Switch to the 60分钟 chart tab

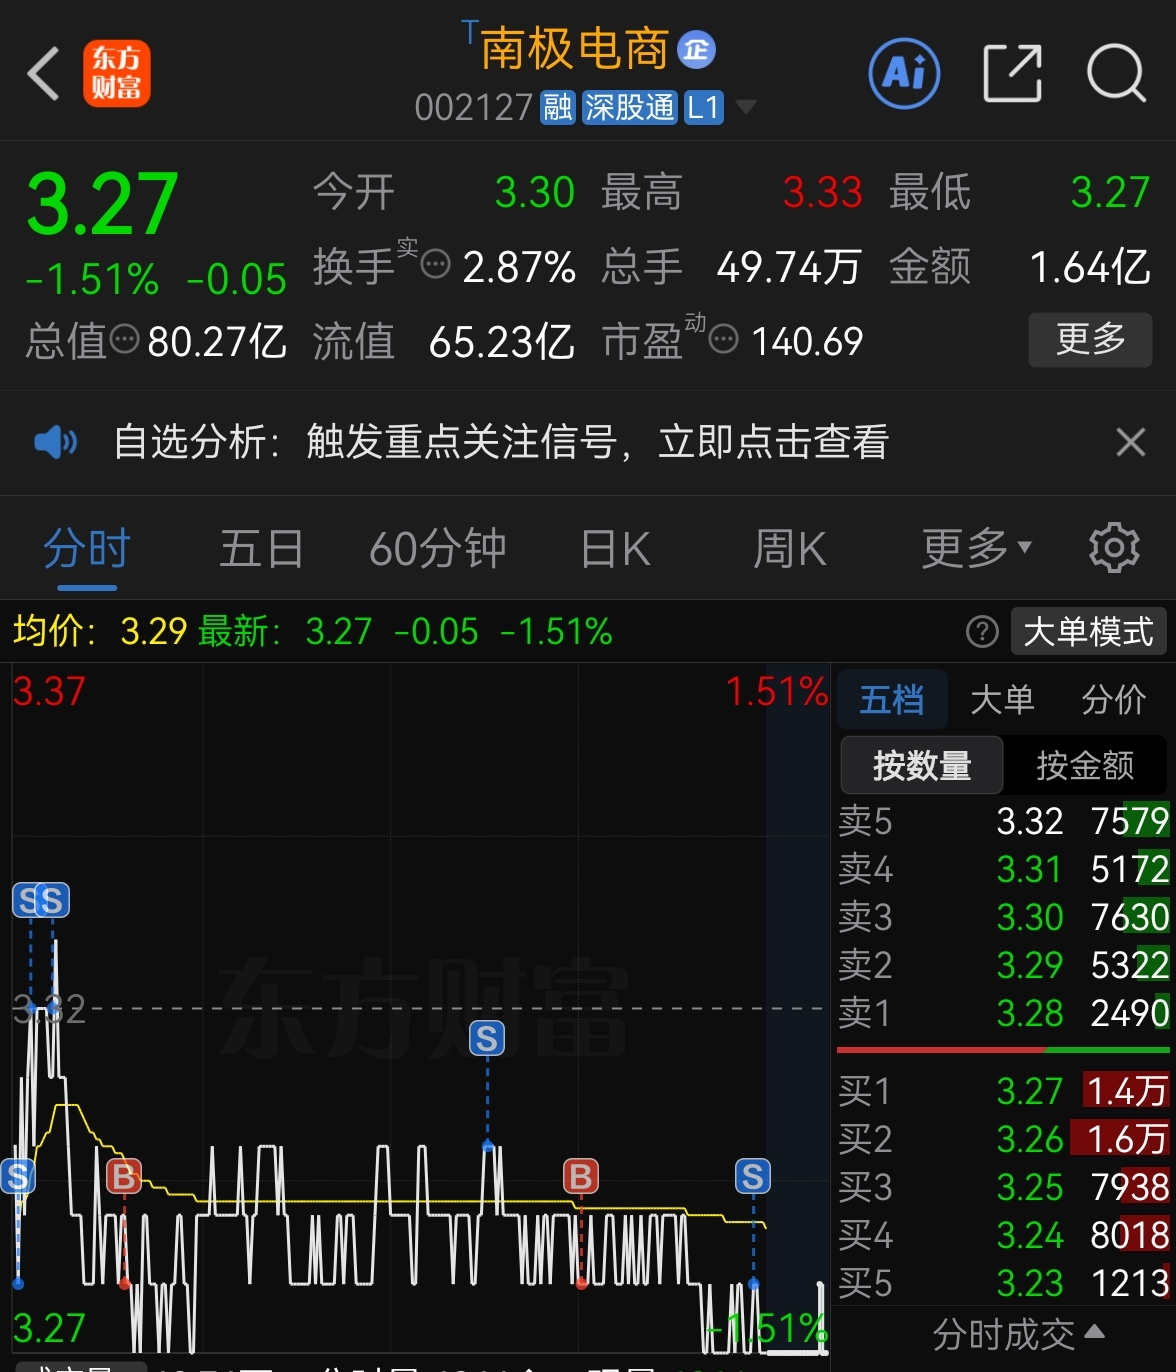pyautogui.click(x=437, y=549)
